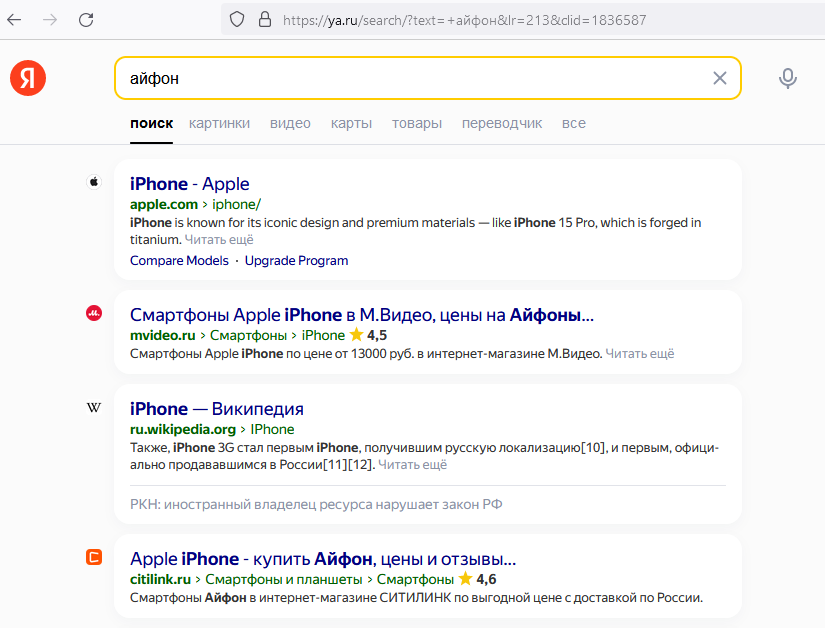Click the ru.wikipedia.org domain link
Image resolution: width=825 pixels, height=628 pixels.
tap(183, 429)
